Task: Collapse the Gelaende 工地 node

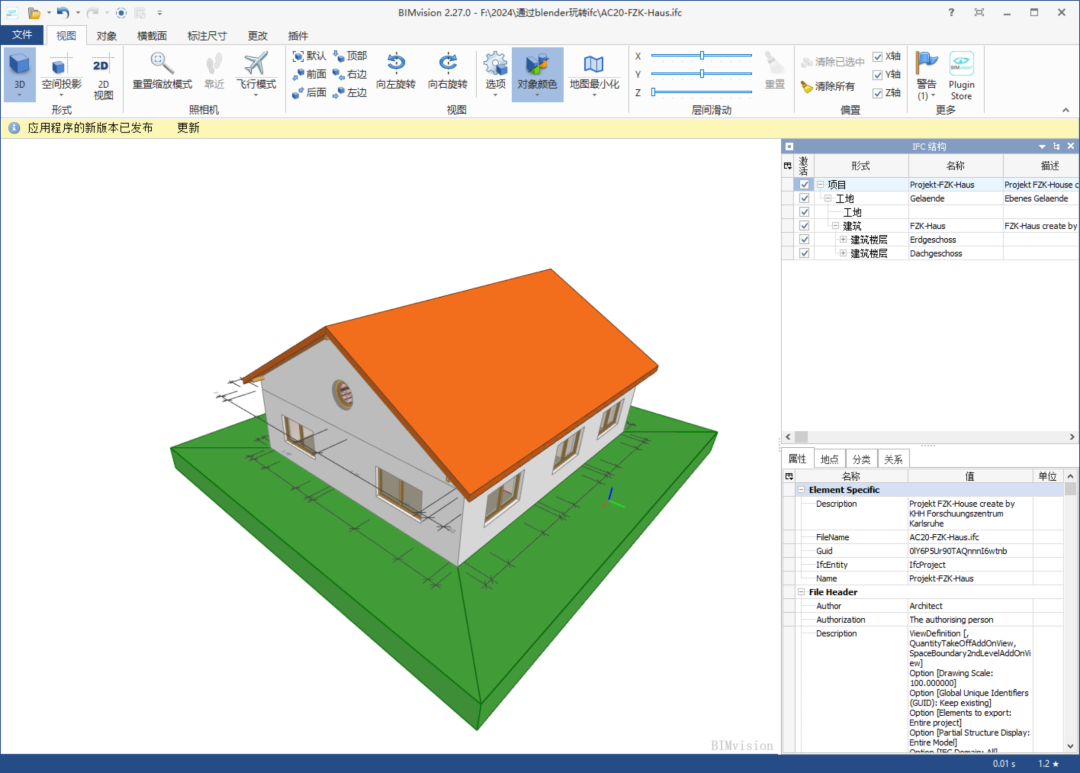Action: [x=828, y=198]
